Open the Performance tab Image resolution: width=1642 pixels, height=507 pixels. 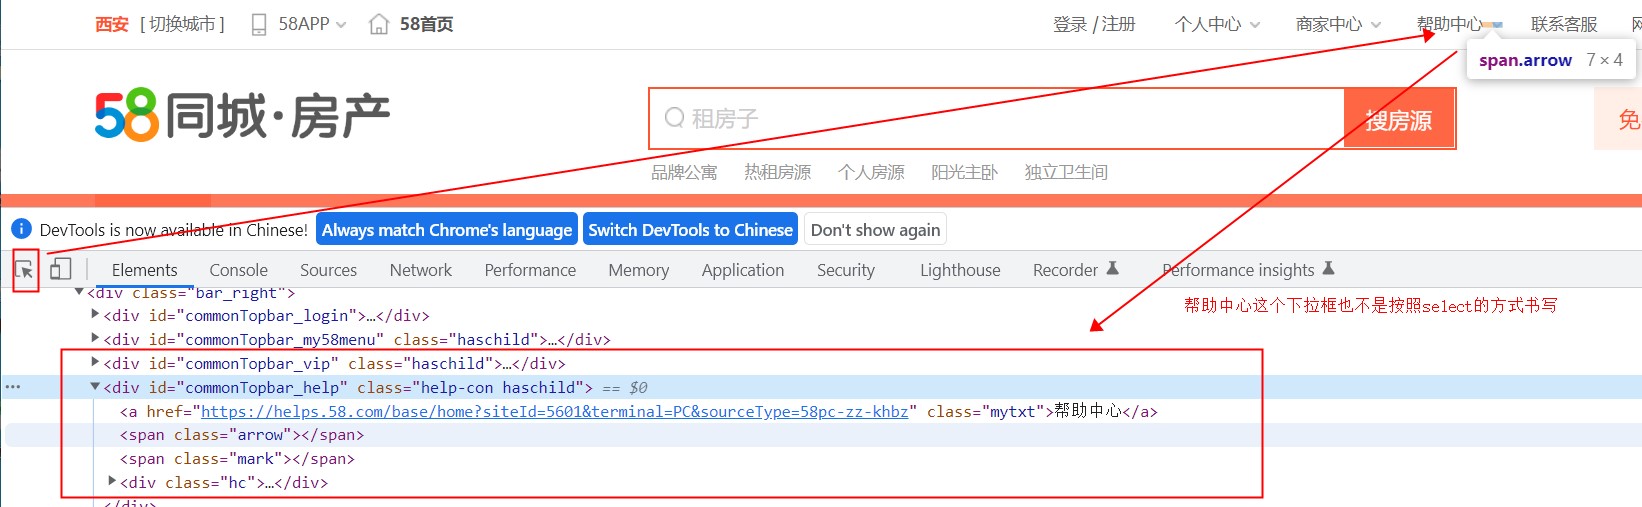[x=530, y=270]
